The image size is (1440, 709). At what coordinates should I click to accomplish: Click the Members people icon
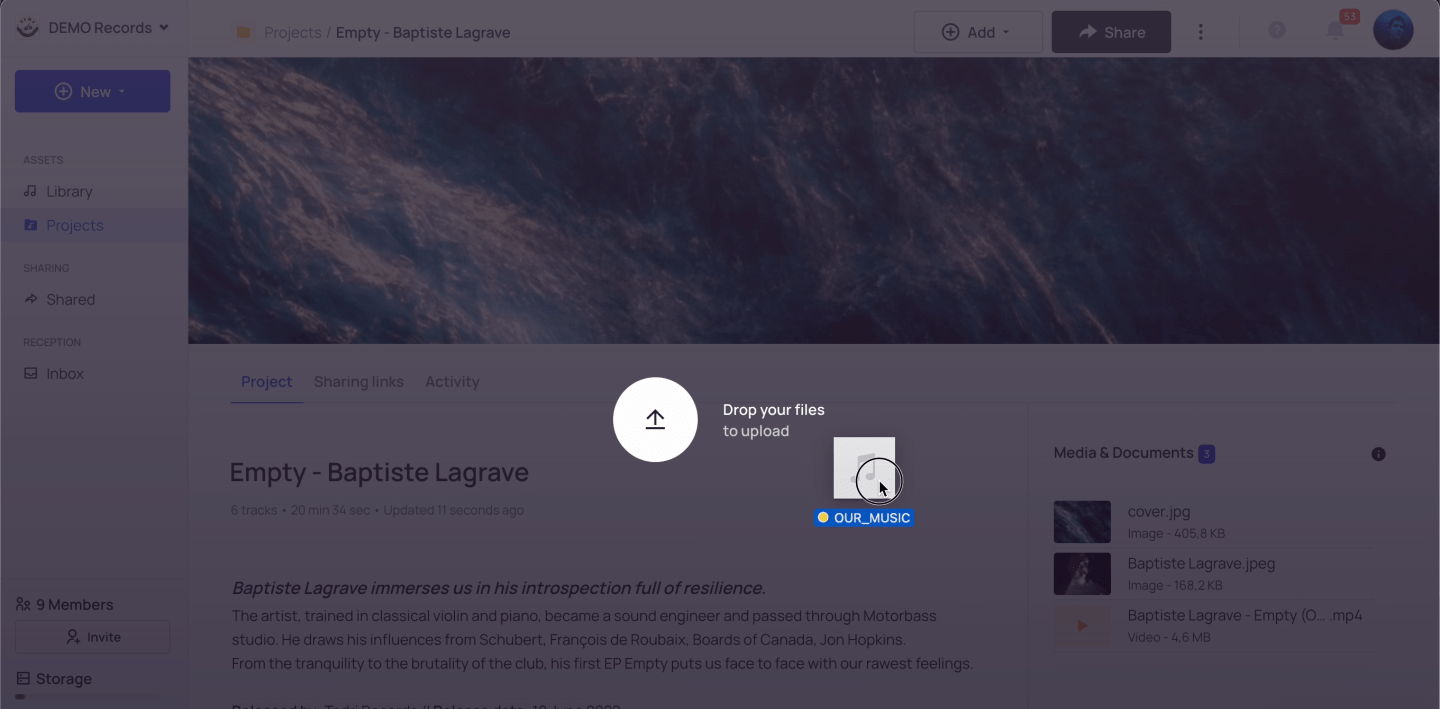(23, 604)
